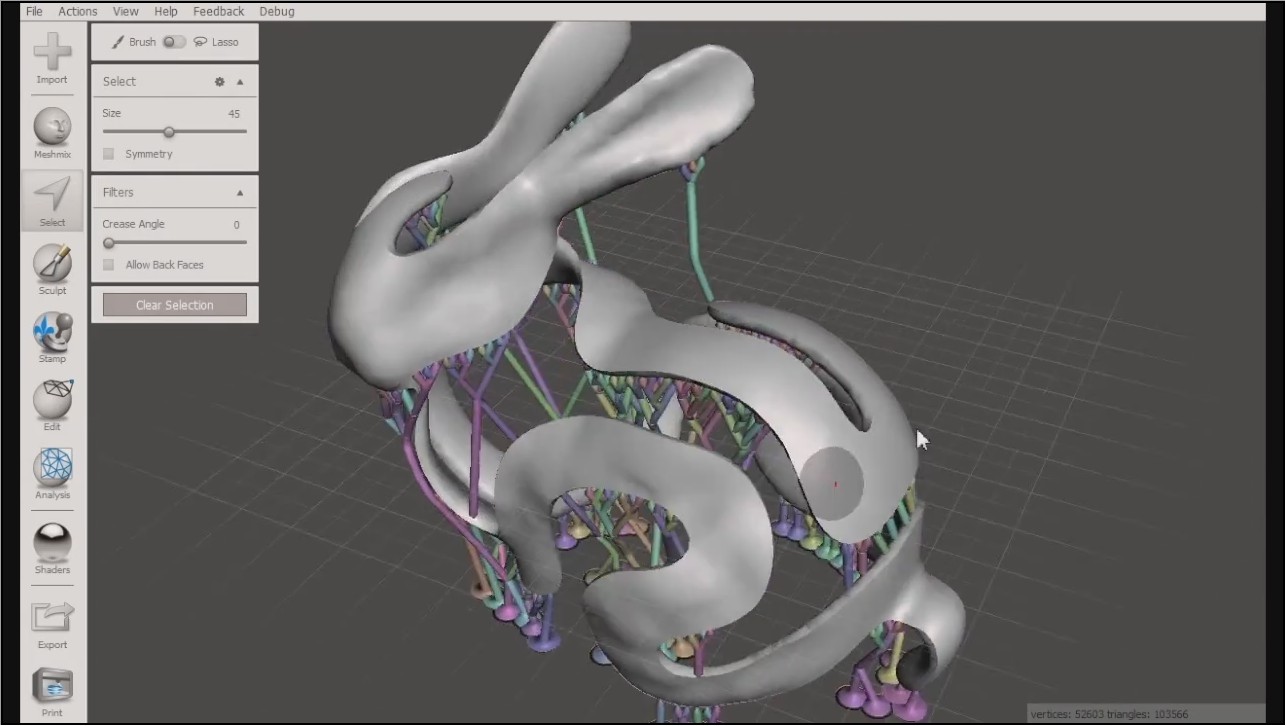Open the Stamp tool
1286x726 pixels.
point(52,337)
